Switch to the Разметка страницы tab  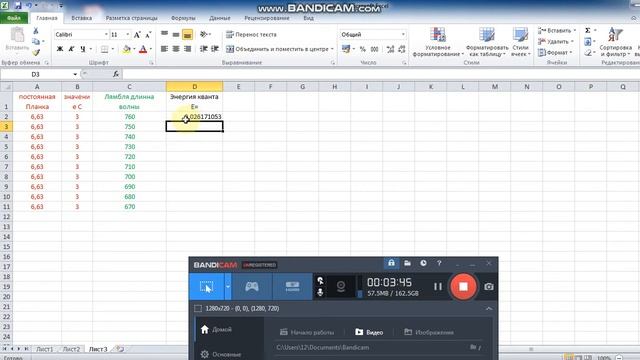click(131, 18)
